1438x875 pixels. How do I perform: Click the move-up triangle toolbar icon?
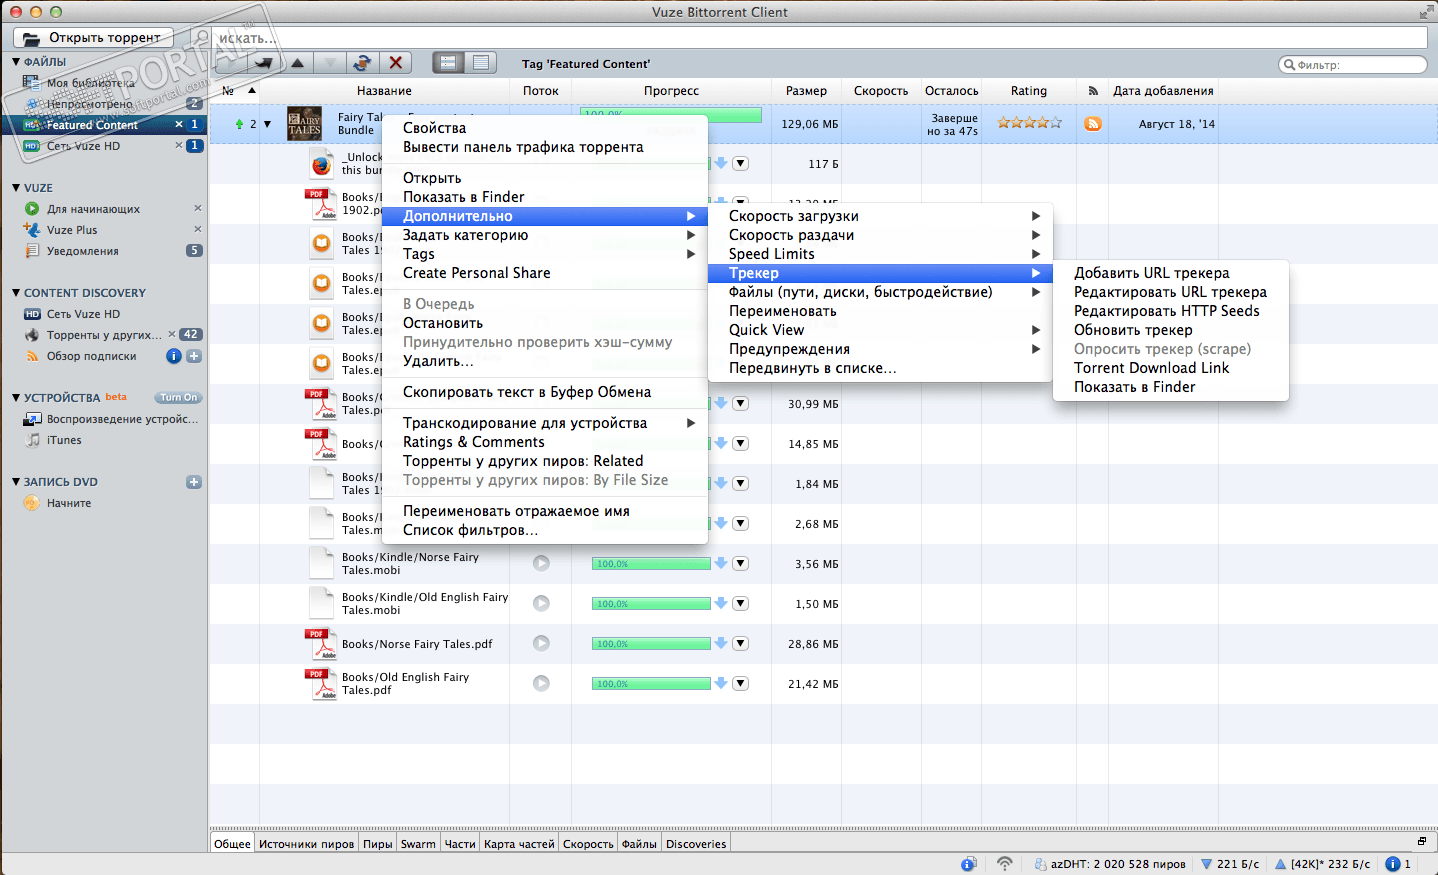[297, 62]
